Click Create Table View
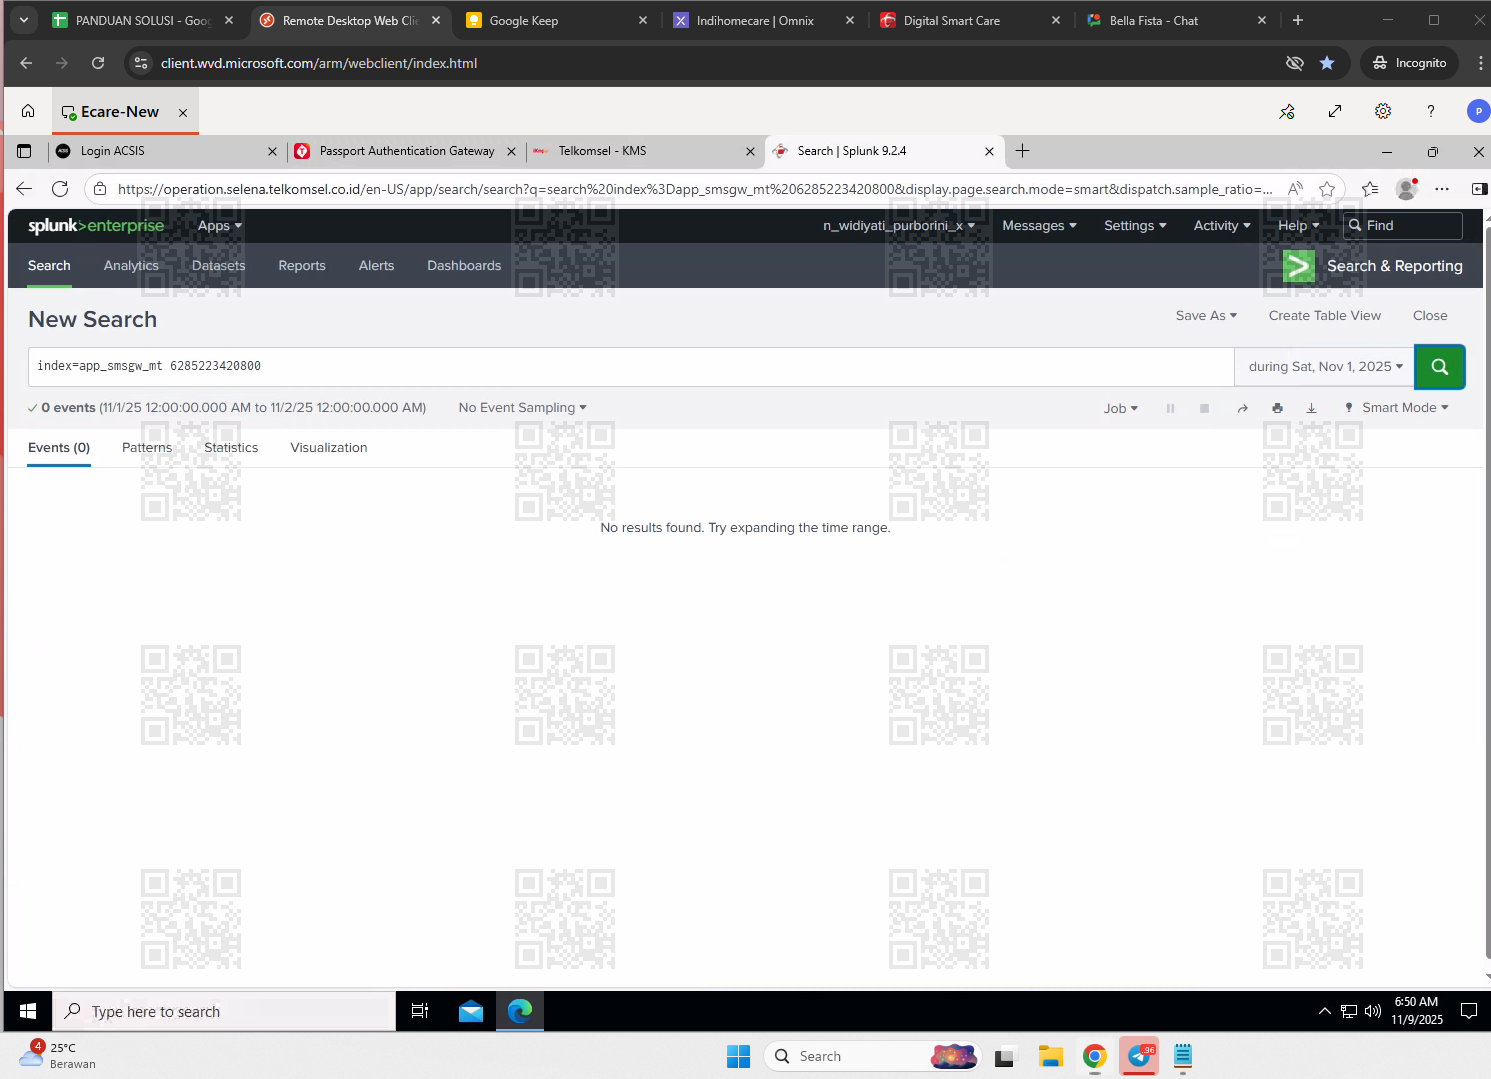This screenshot has width=1491, height=1079. [x=1325, y=316]
